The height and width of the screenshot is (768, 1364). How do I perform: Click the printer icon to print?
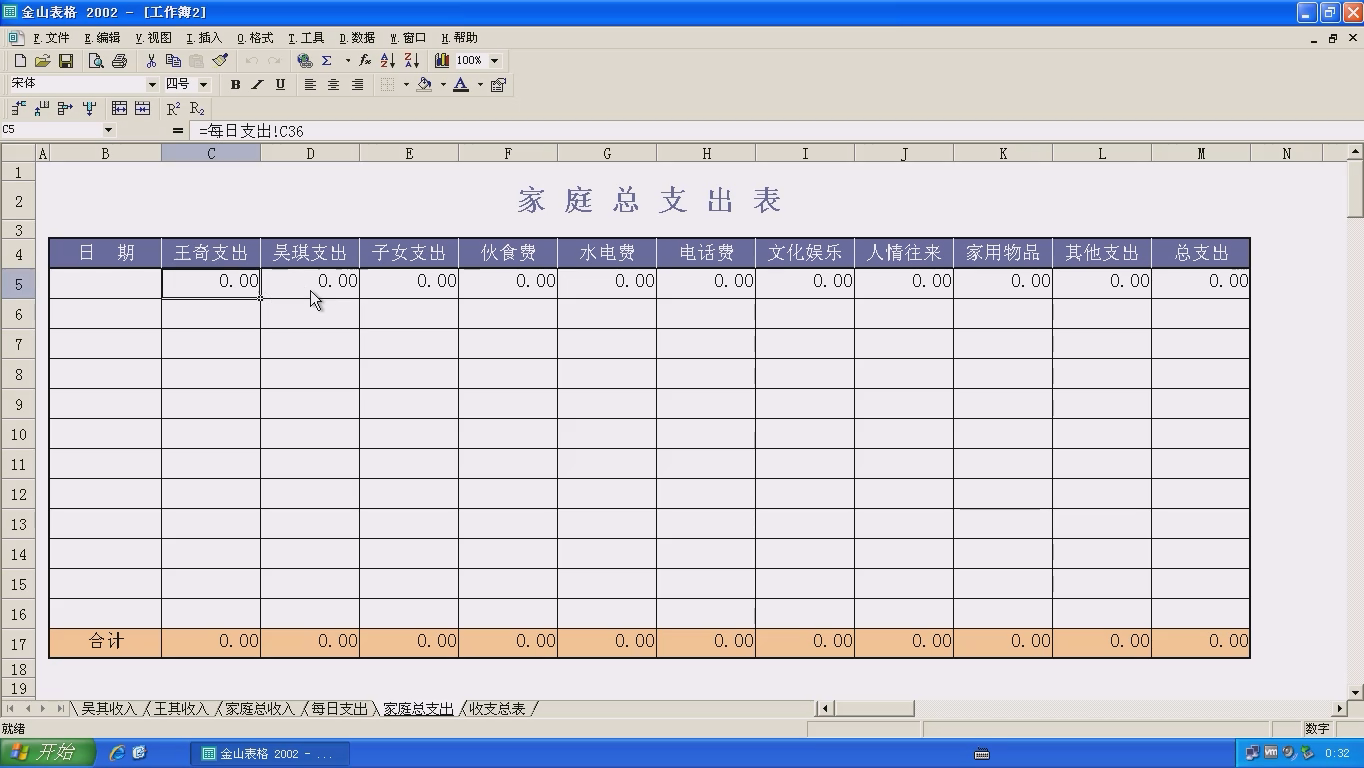click(x=119, y=61)
